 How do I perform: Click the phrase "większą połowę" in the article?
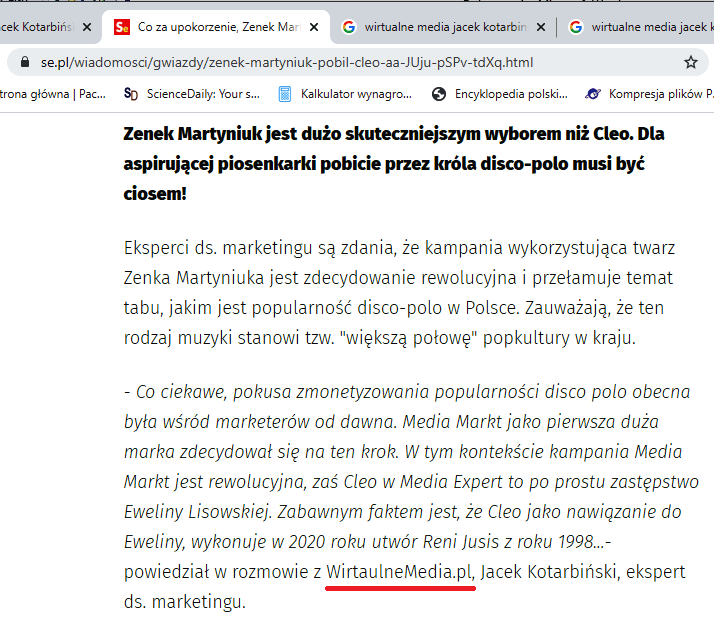408,338
